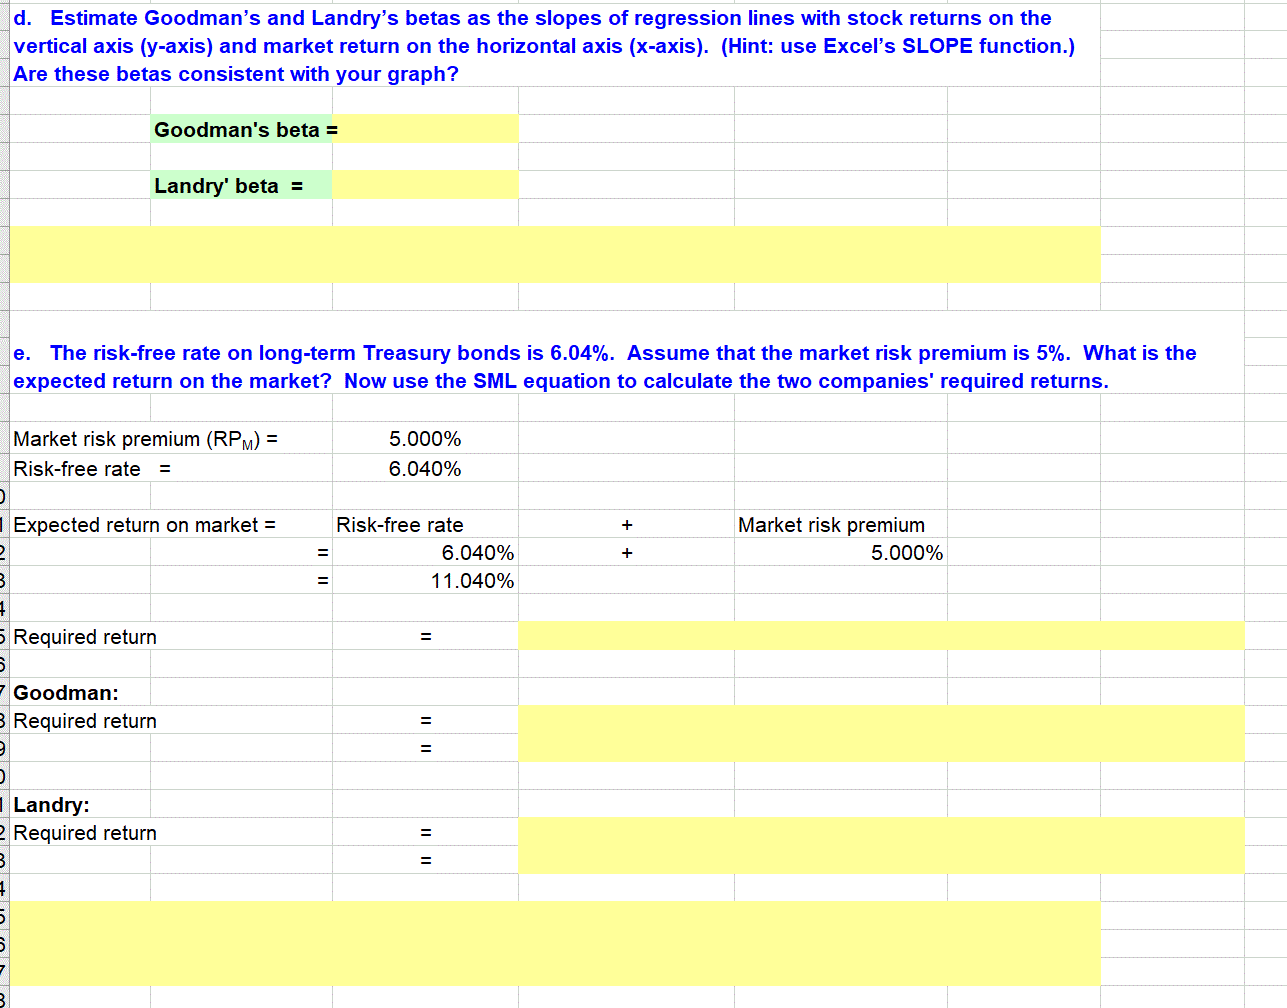Select the yellow answer box under the betas
The width and height of the screenshot is (1287, 1008).
(555, 255)
